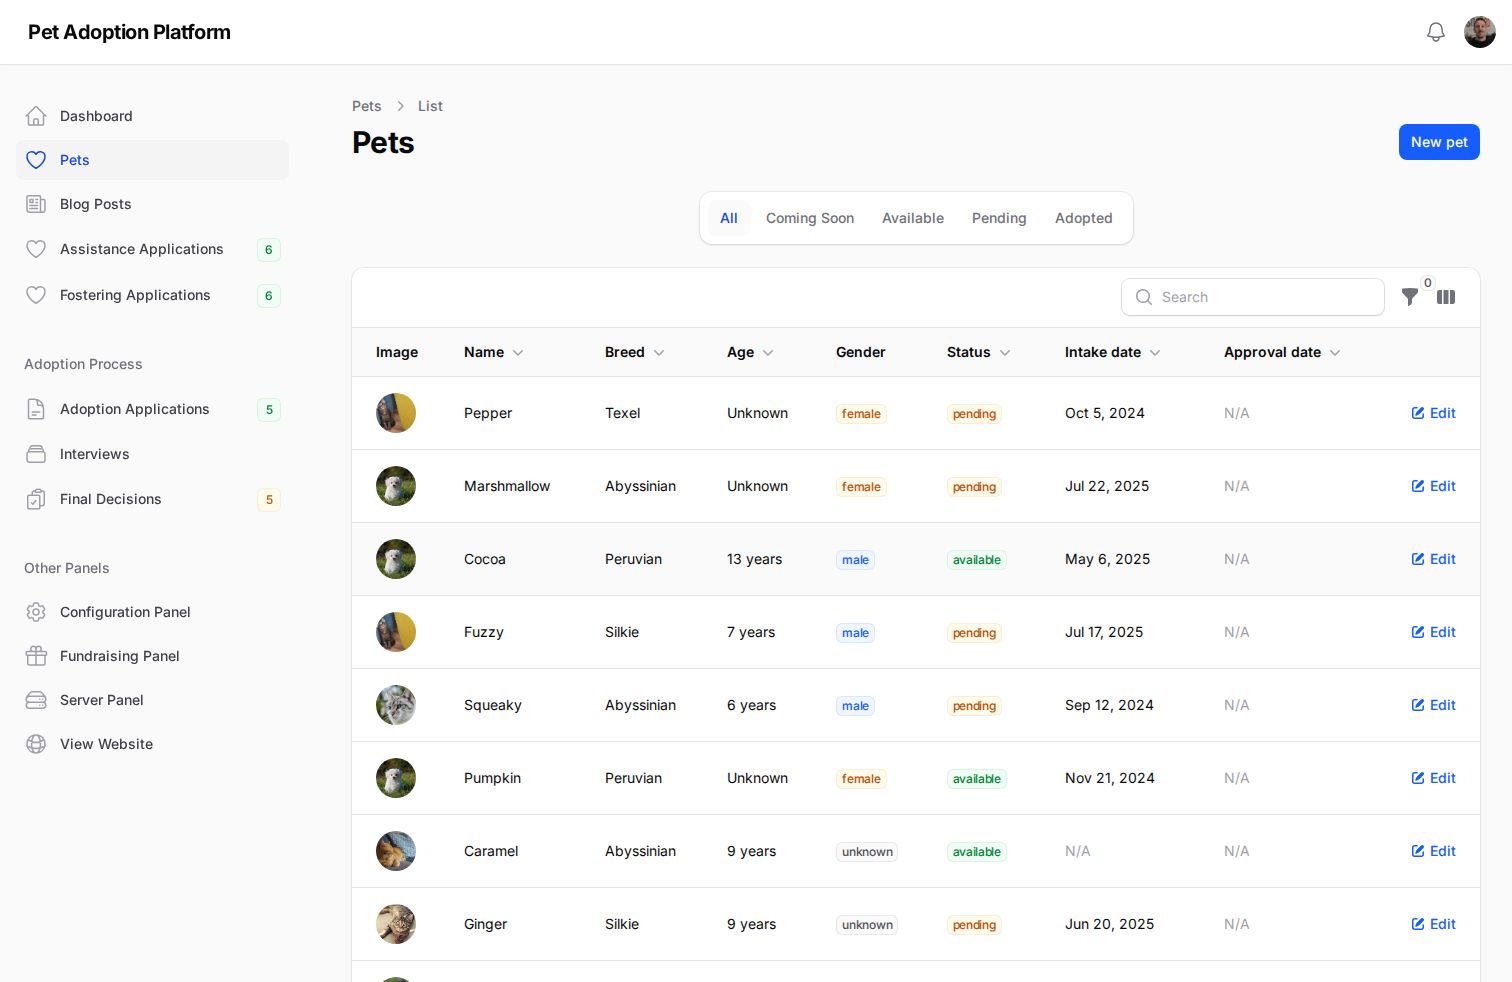Open Interviews in sidebar
The height and width of the screenshot is (982, 1512).
152,454
